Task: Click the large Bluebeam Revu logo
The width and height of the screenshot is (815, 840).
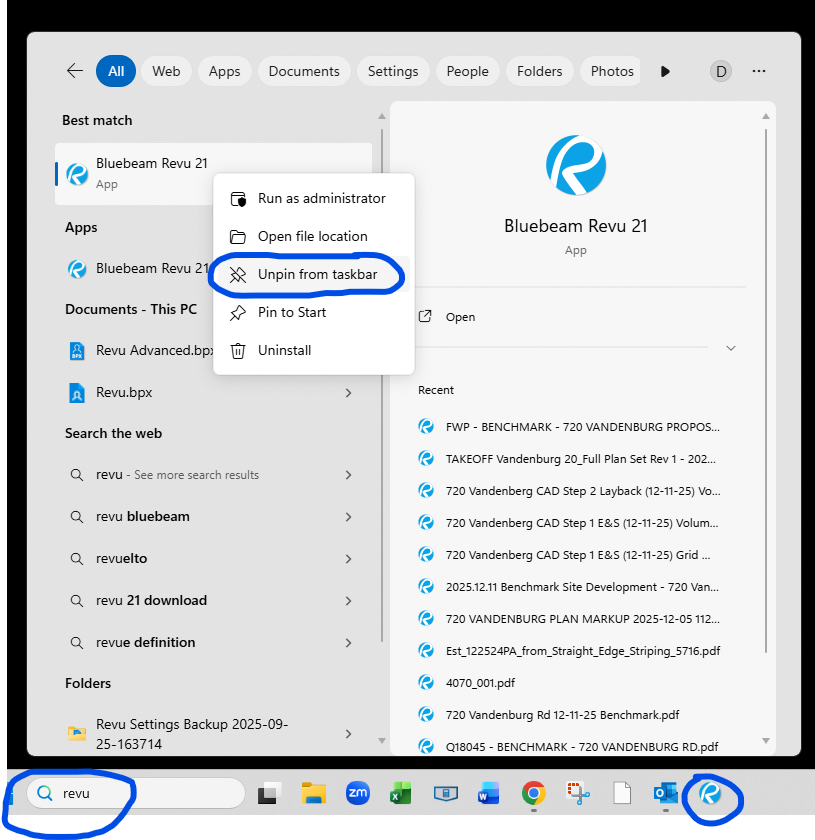Action: point(576,165)
